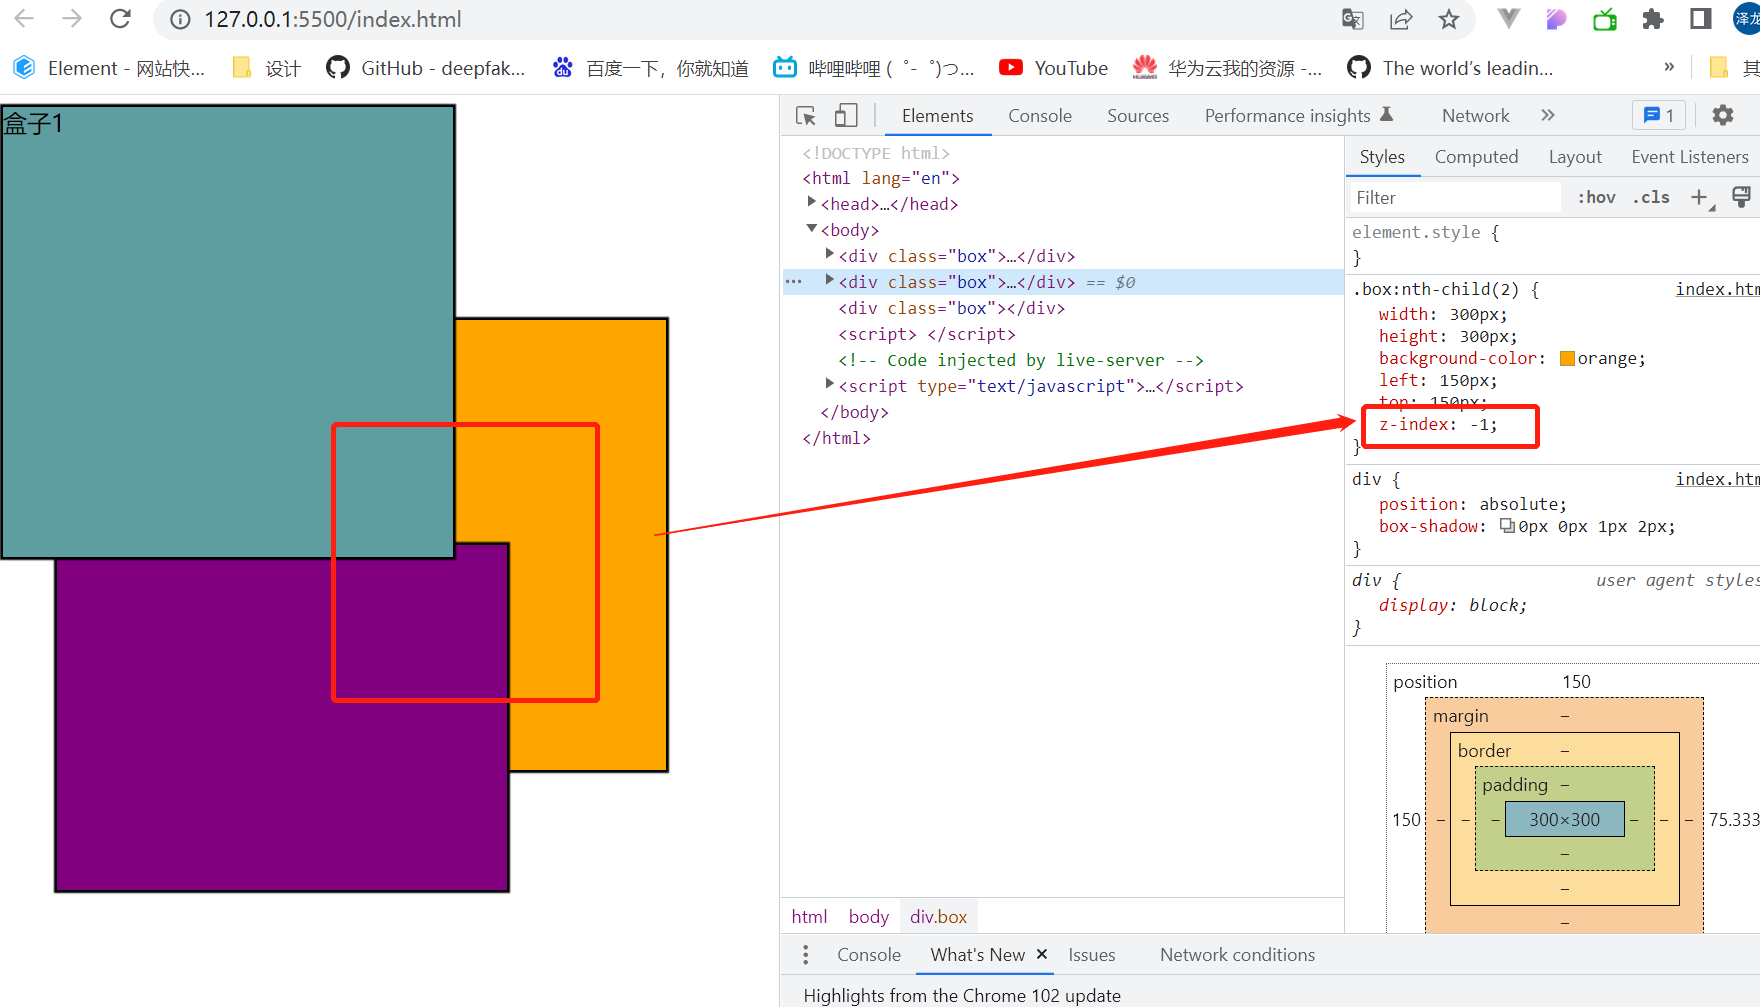Expand the selected div class box node
Viewport: 1760px width, 1007px height.
click(x=829, y=281)
